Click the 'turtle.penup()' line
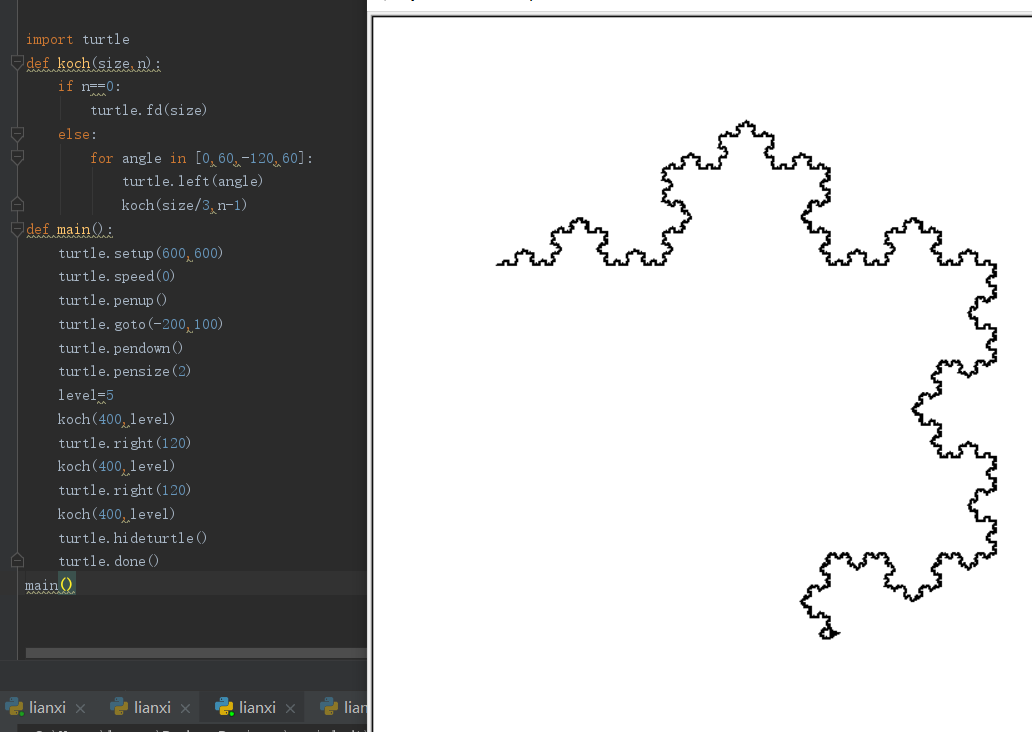 [x=113, y=300]
